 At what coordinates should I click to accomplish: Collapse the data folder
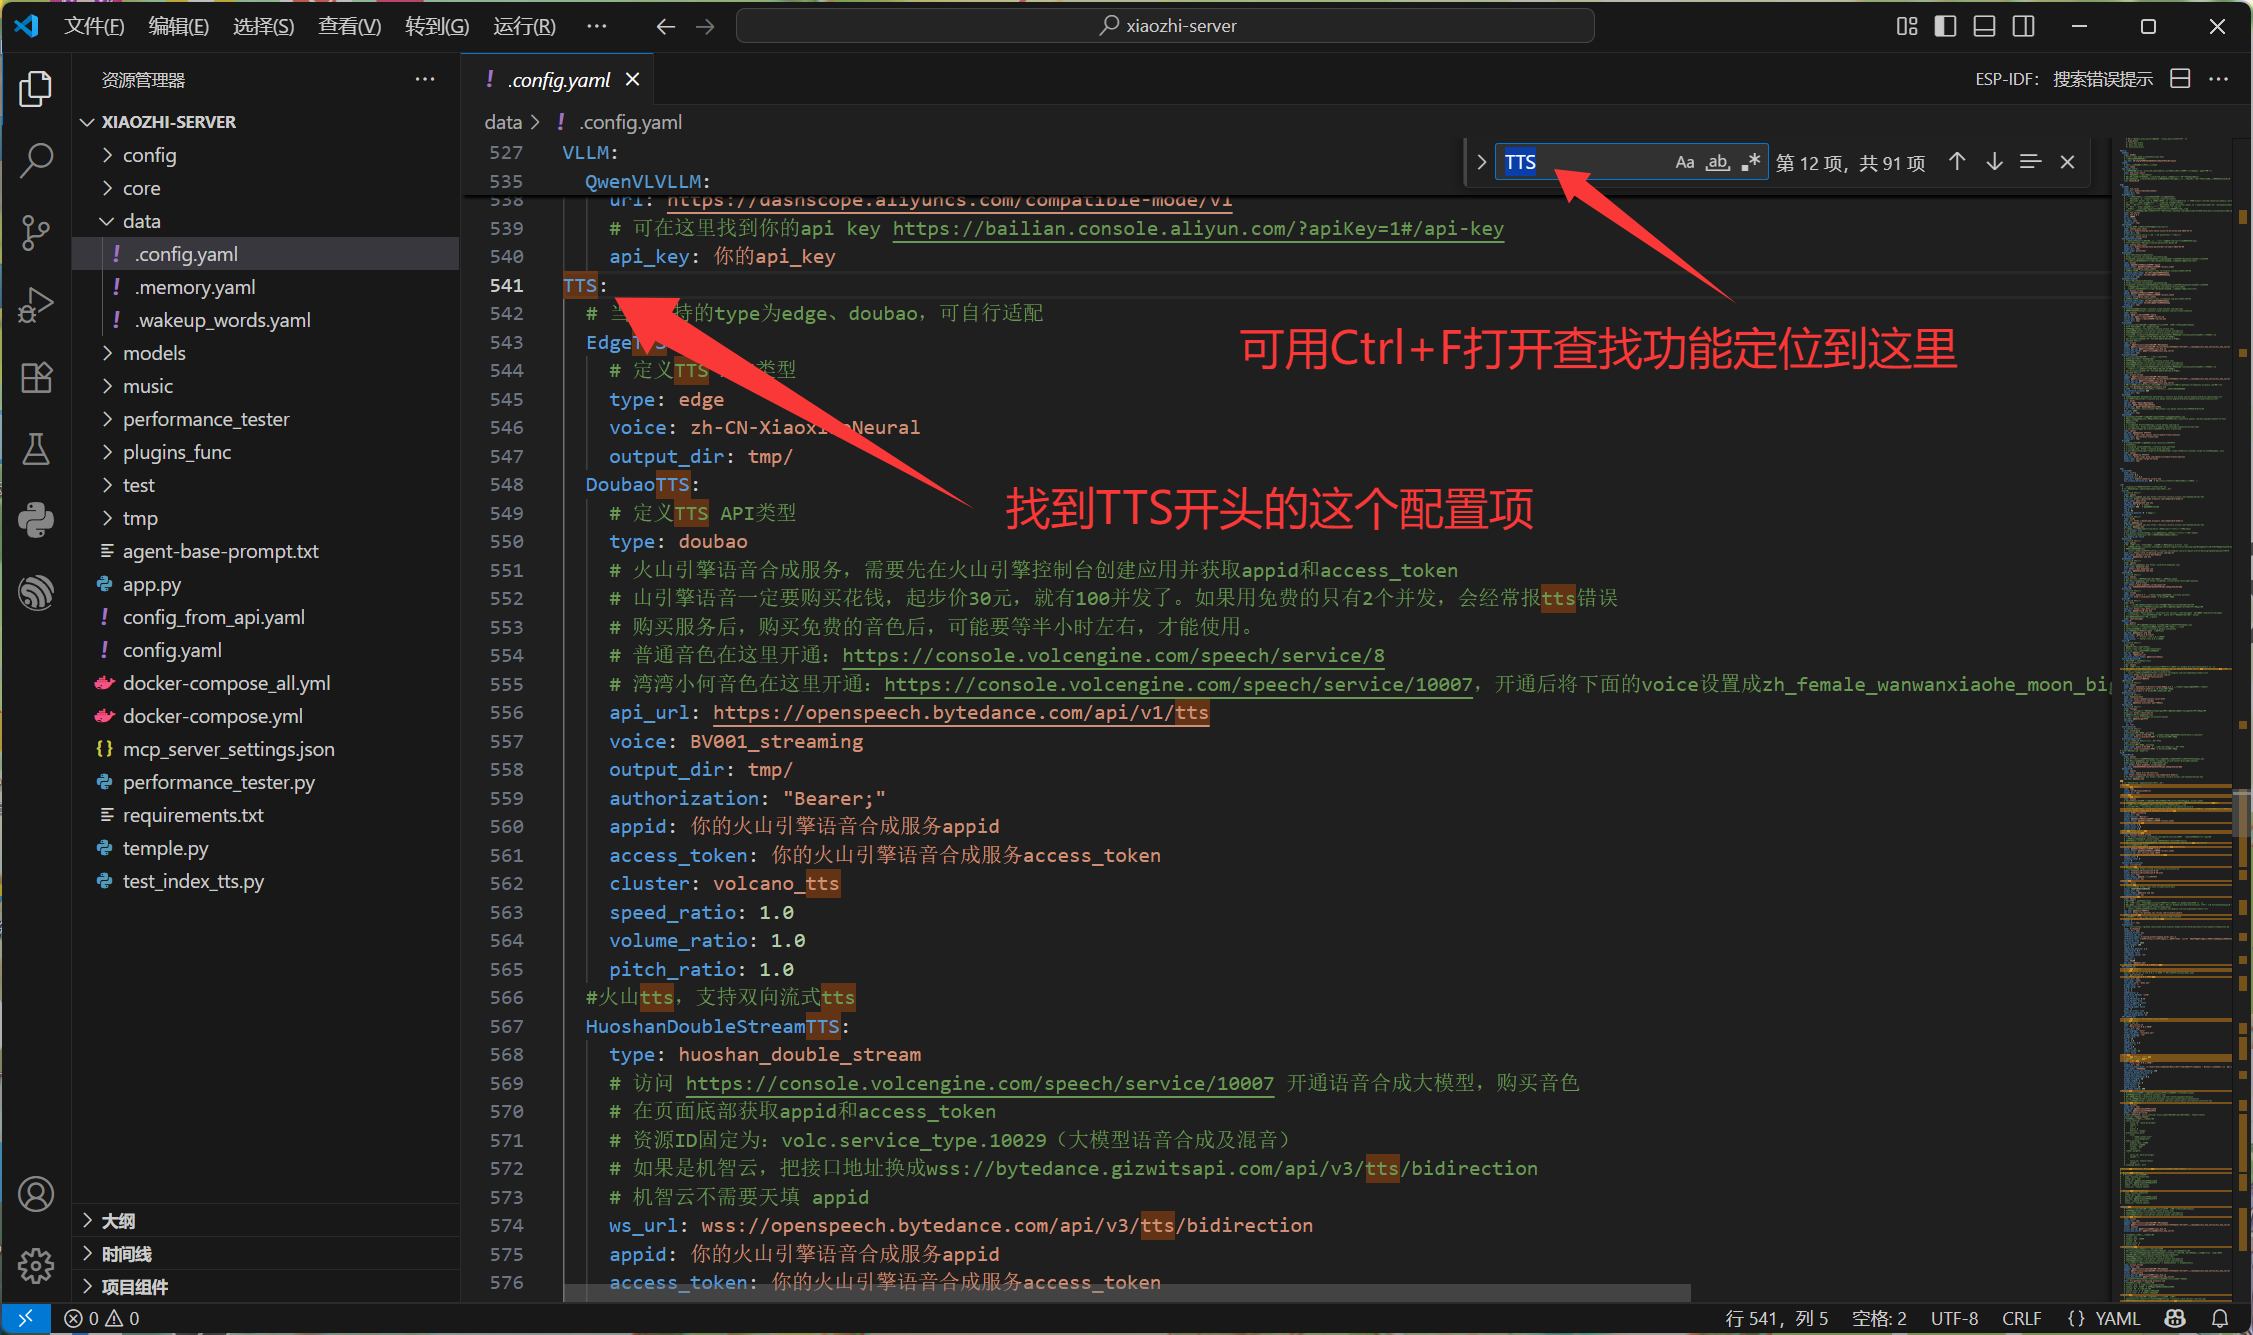click(141, 221)
